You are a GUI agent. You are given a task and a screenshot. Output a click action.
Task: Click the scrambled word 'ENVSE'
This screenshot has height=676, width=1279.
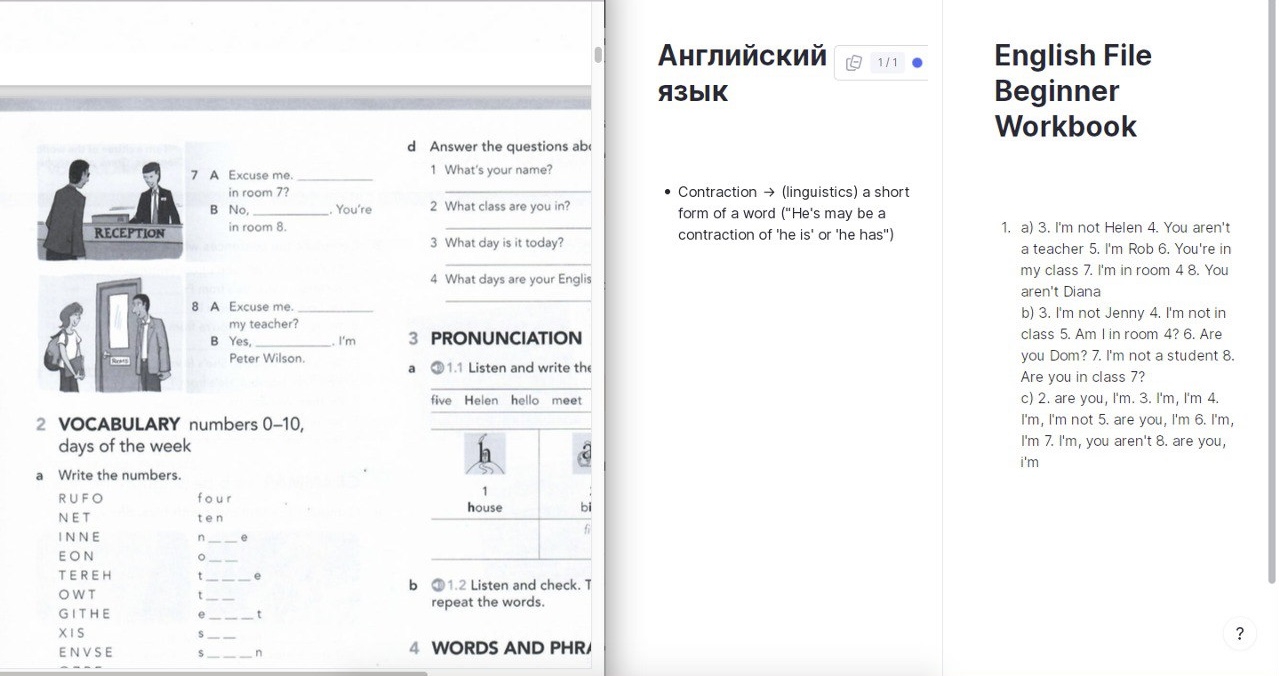pos(86,652)
